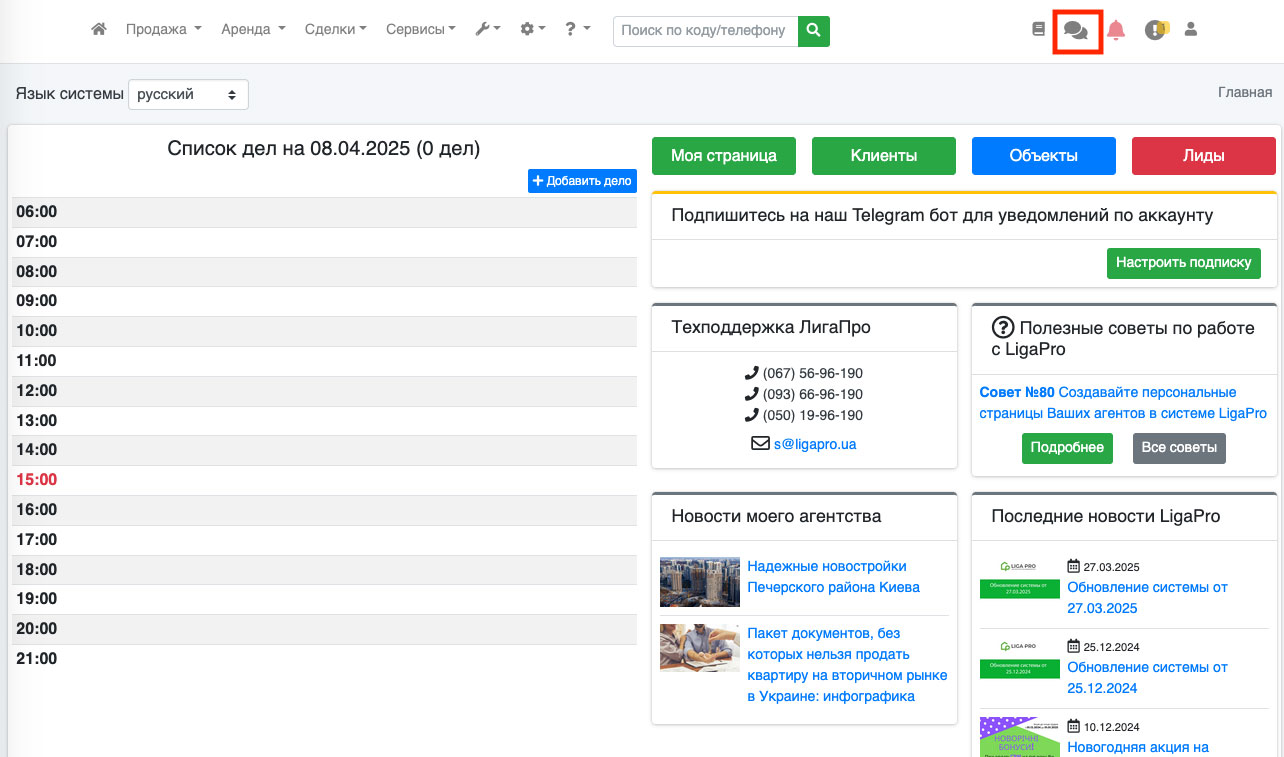
Task: Click the email envelope icon in support
Action: pos(760,443)
